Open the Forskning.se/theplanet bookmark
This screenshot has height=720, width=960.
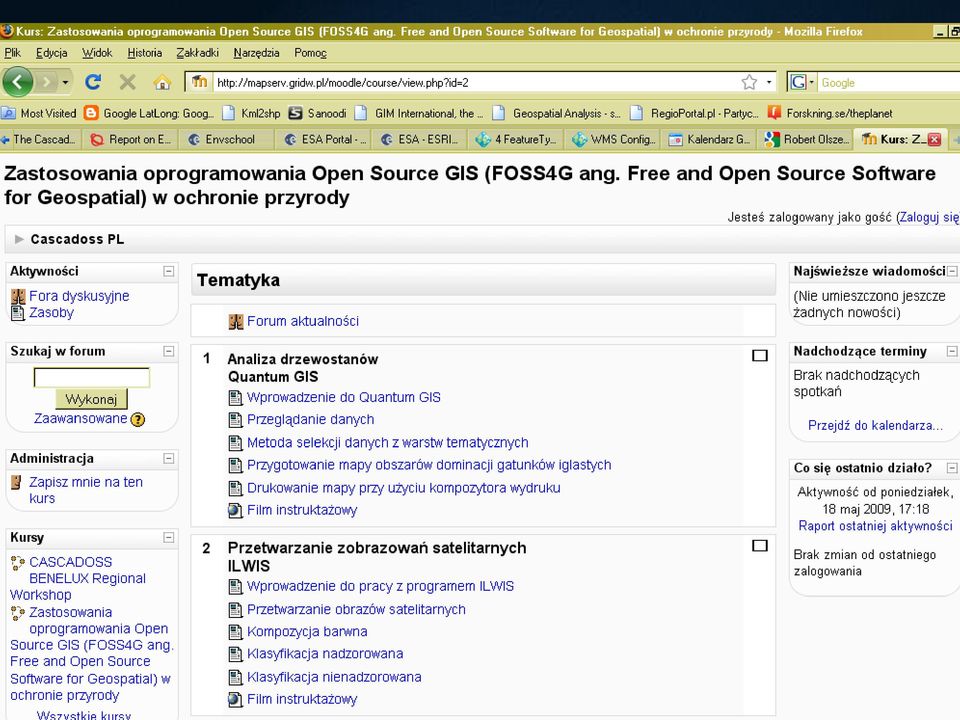[x=830, y=113]
